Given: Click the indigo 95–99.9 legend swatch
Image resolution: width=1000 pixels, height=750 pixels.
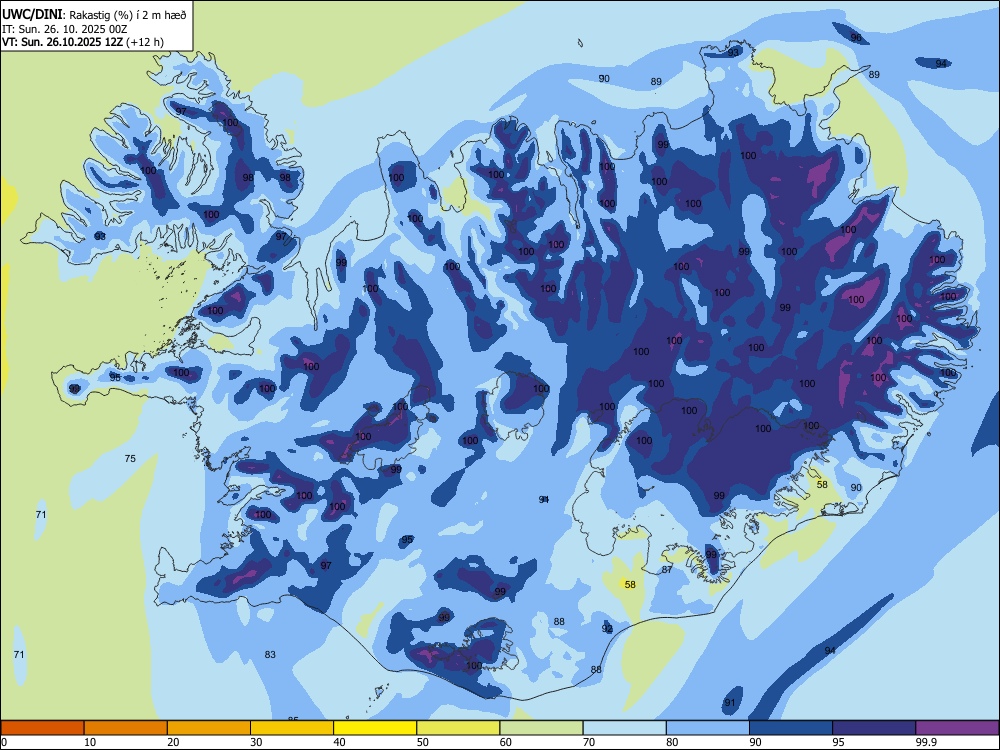Looking at the screenshot, I should click(x=874, y=728).
